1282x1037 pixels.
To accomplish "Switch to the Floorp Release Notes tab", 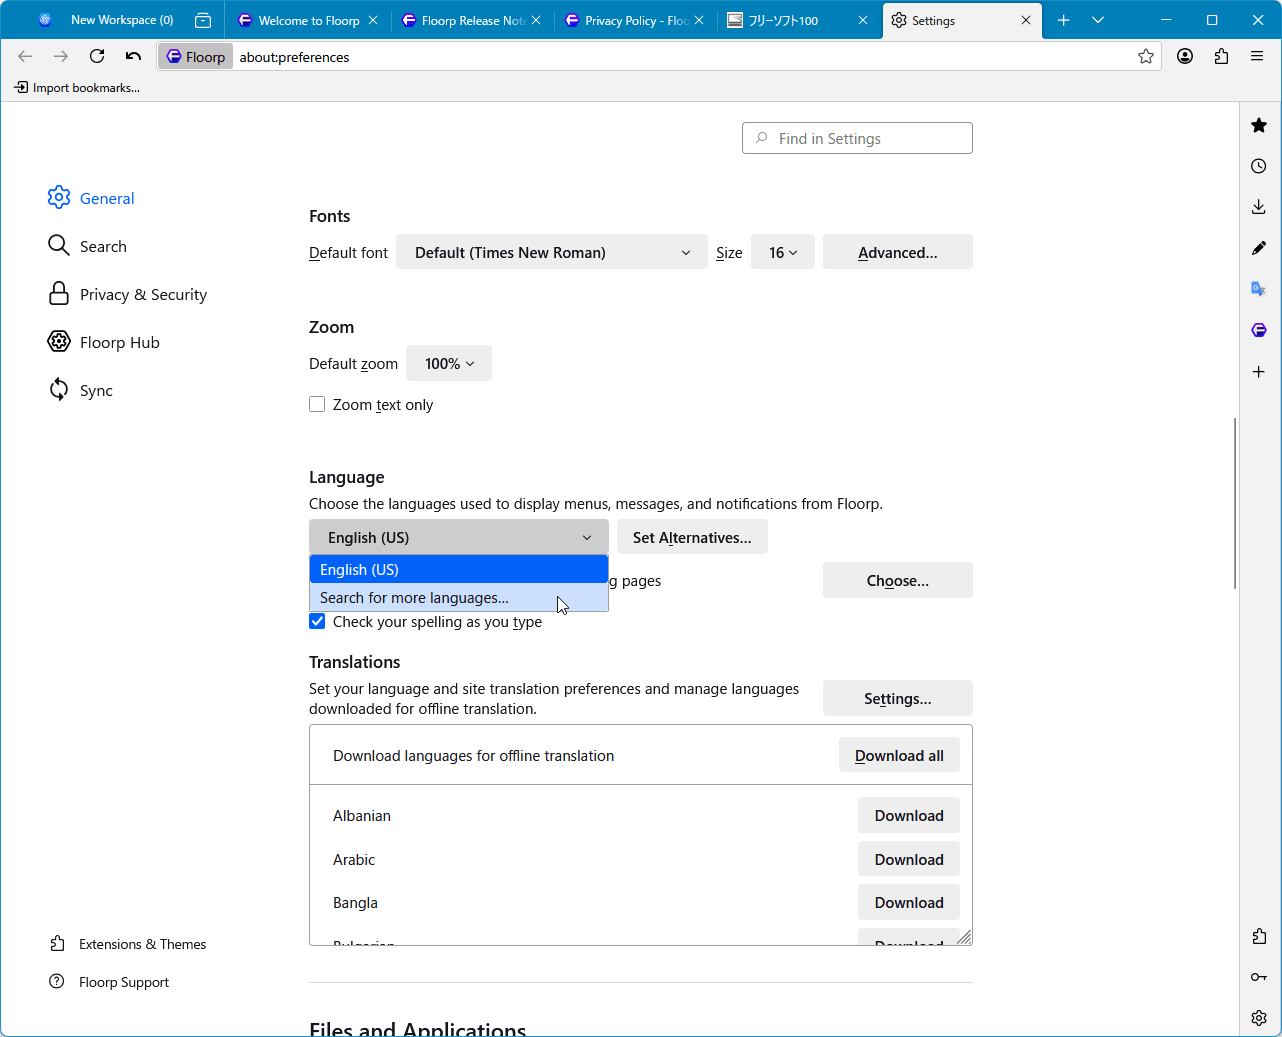I will pyautogui.click(x=473, y=20).
